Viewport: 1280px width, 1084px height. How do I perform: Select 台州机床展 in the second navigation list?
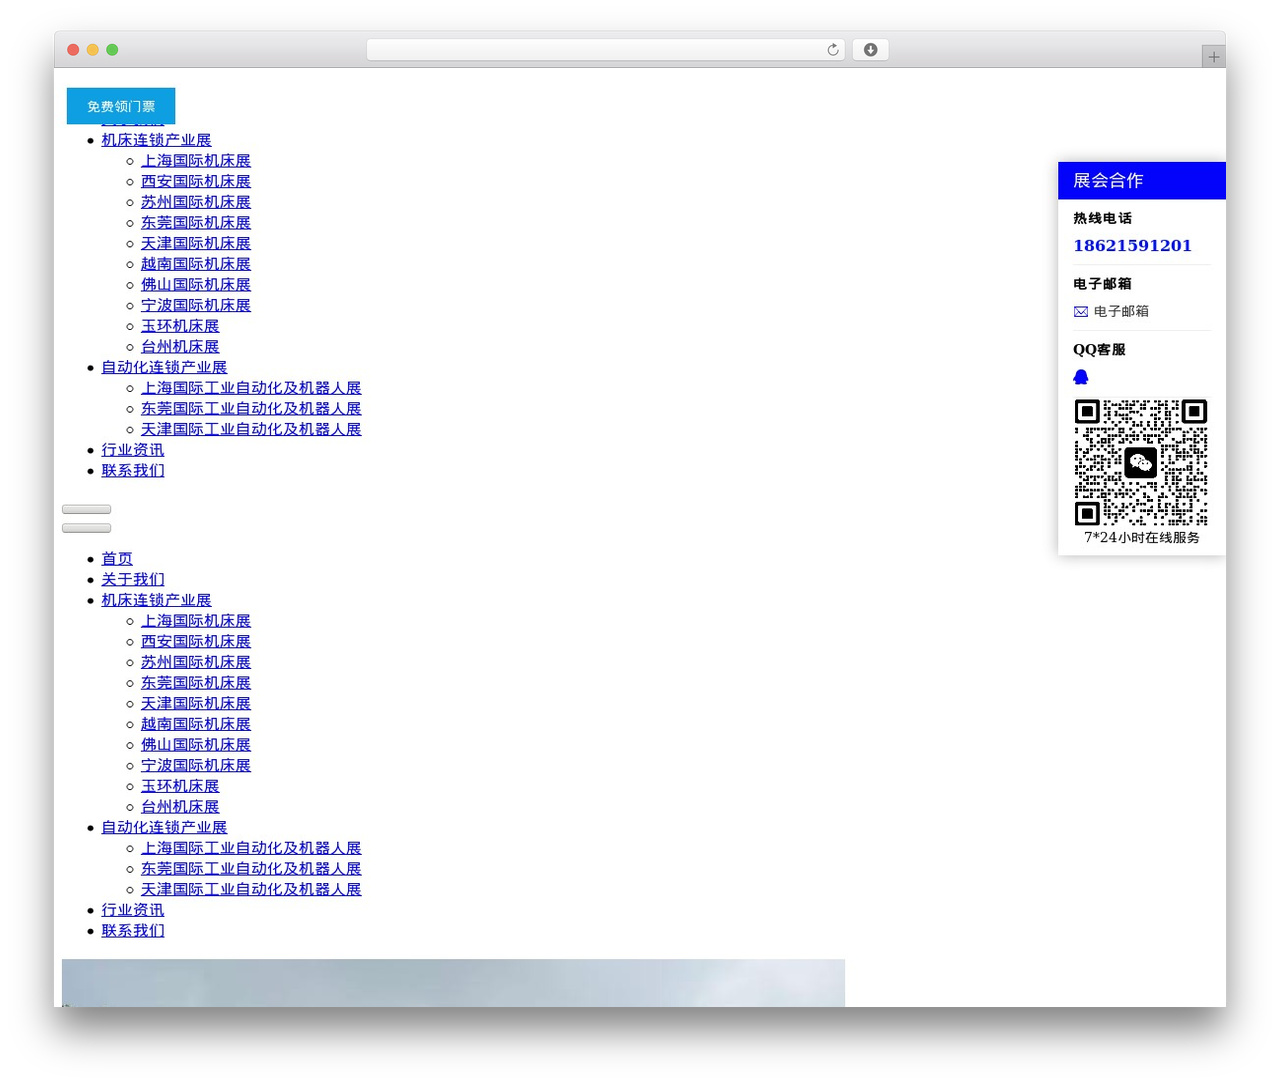(x=180, y=807)
